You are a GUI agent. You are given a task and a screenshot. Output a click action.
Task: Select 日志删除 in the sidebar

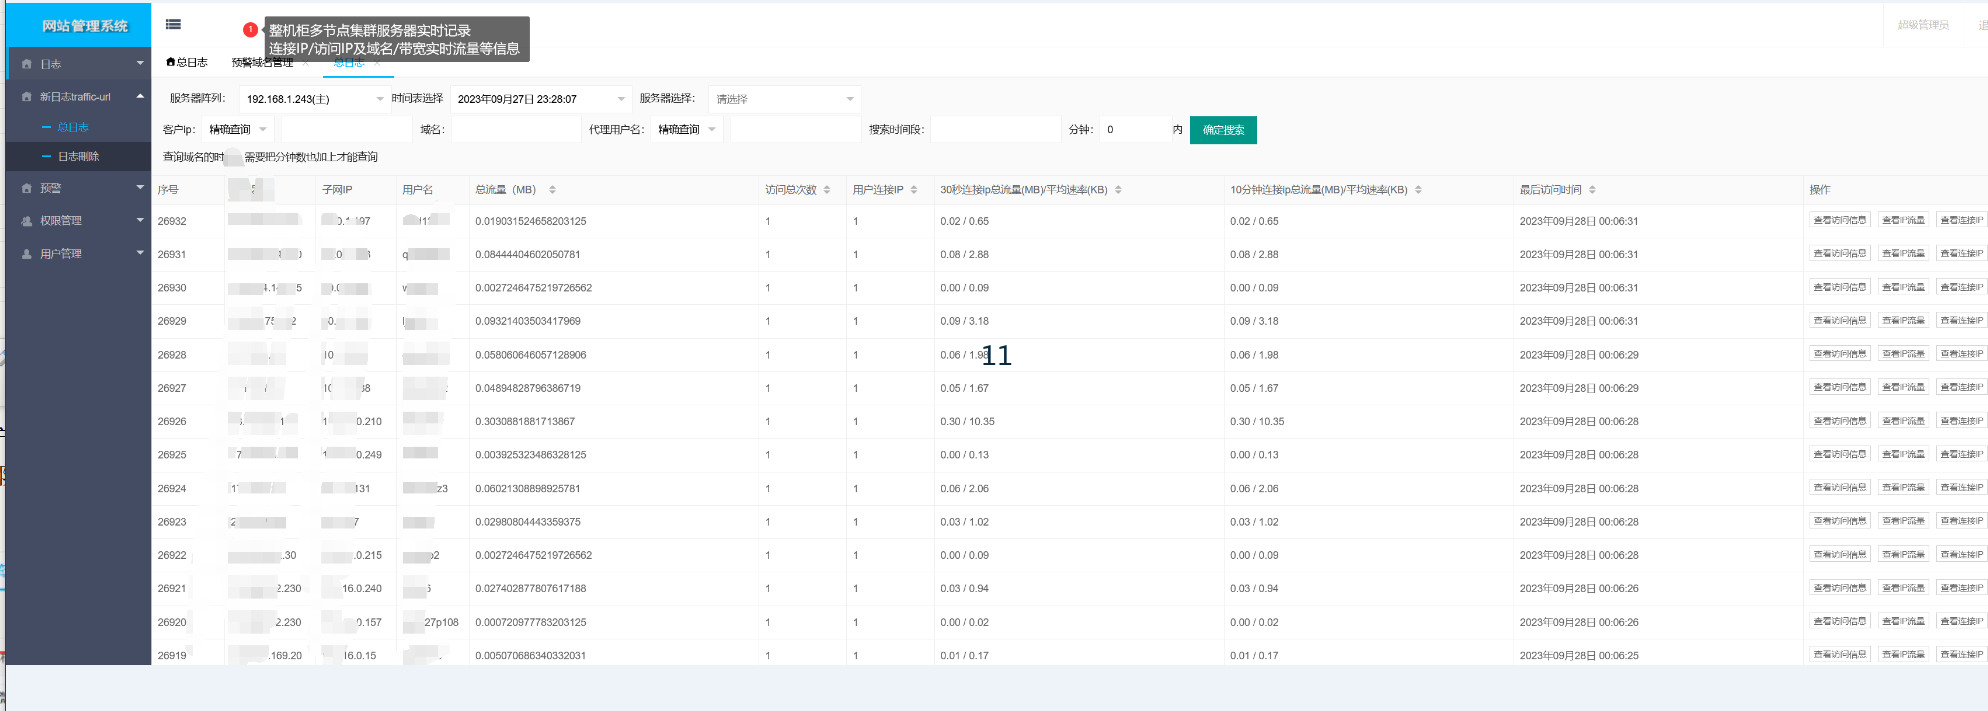click(x=78, y=157)
